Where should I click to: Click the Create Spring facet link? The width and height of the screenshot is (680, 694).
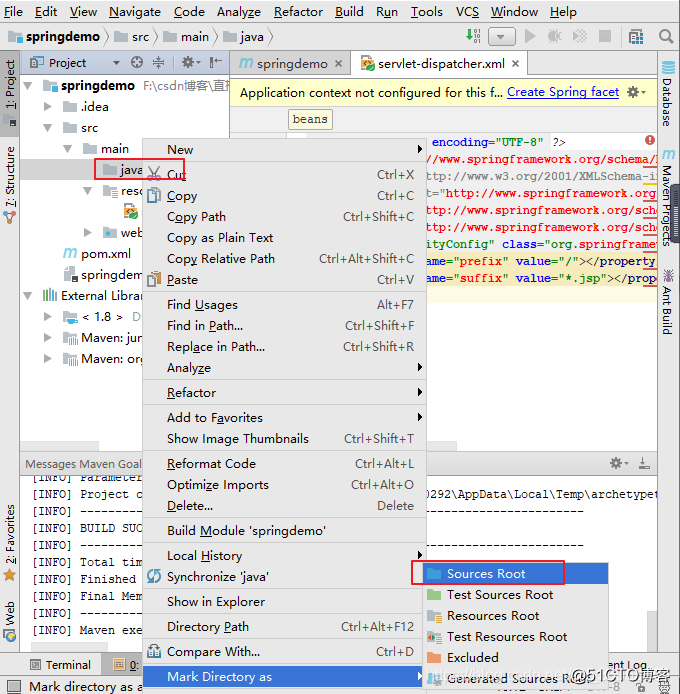[x=563, y=92]
